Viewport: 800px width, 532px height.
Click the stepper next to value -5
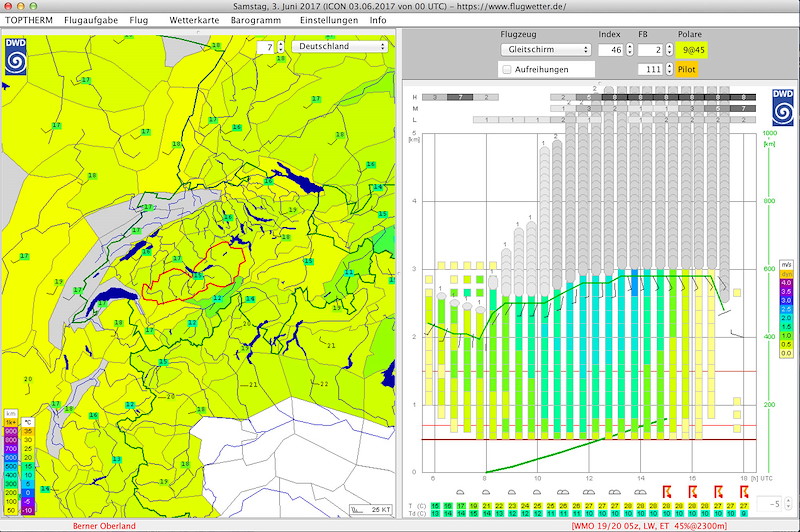pyautogui.click(x=788, y=504)
